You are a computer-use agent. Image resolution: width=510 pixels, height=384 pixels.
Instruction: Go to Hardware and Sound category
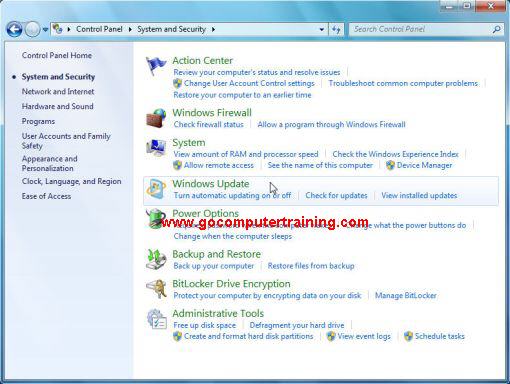[x=58, y=106]
